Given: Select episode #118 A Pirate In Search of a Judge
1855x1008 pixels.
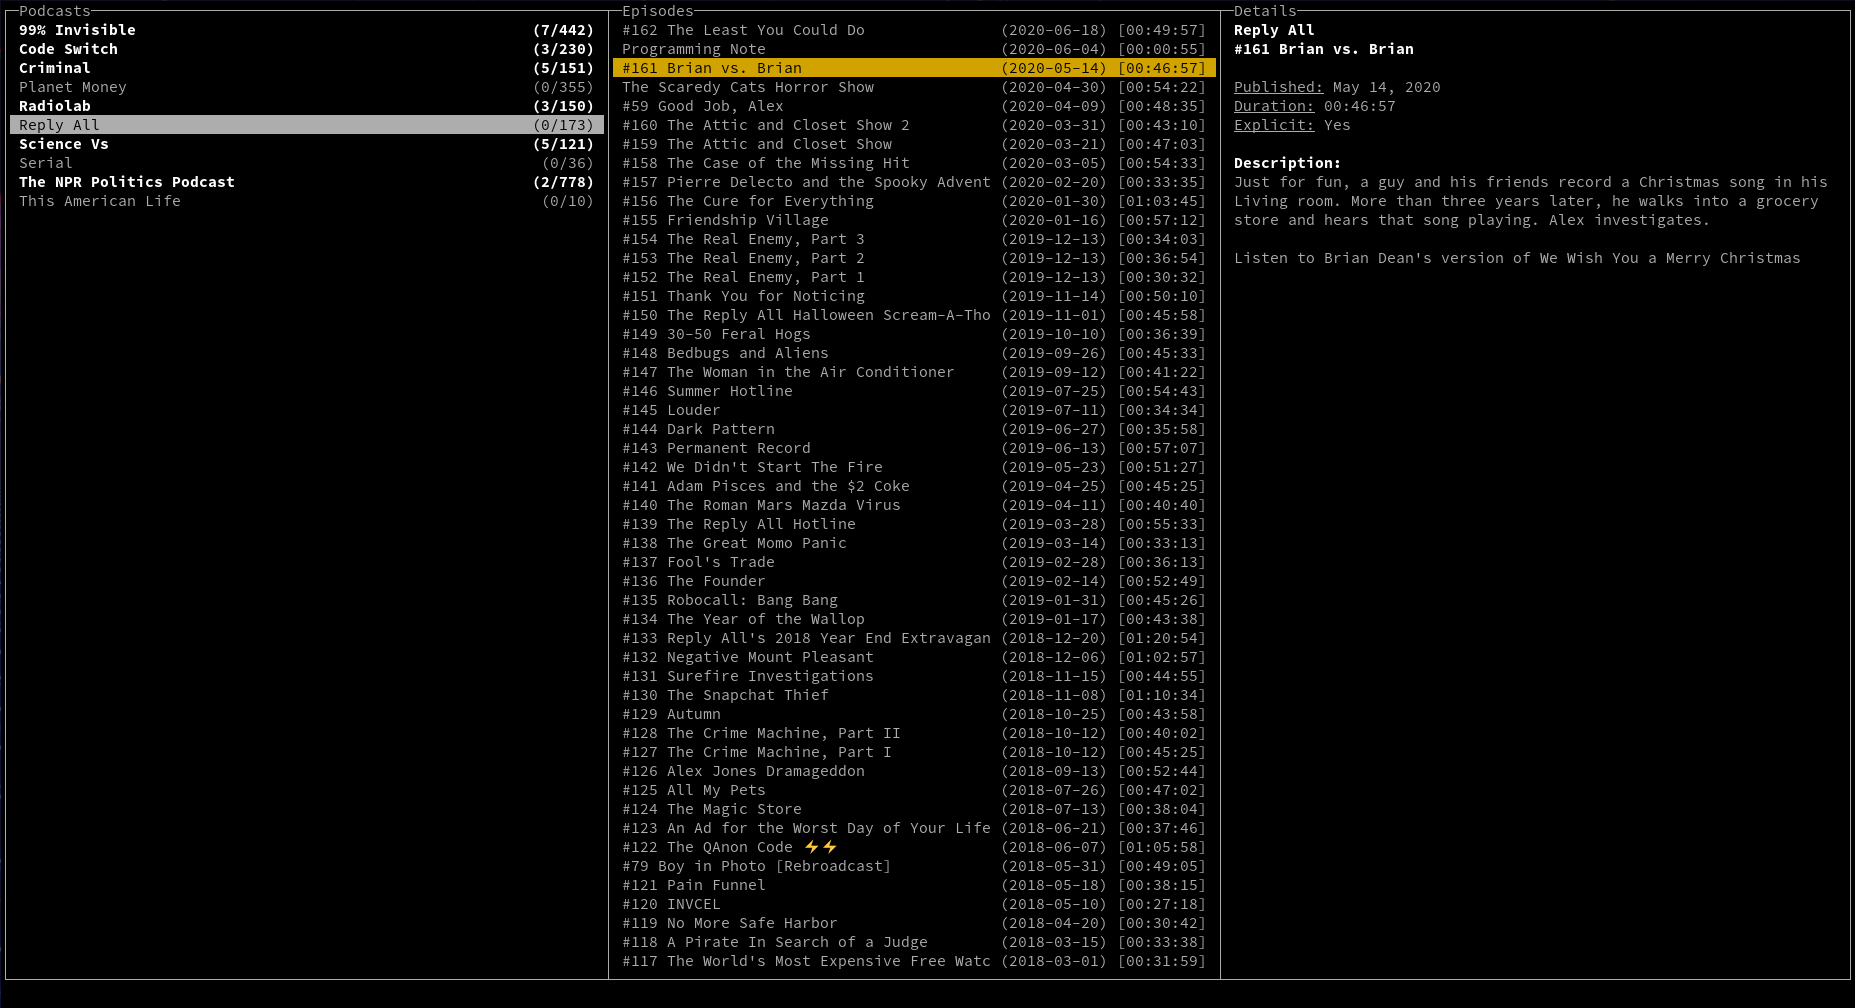Looking at the screenshot, I should click(x=914, y=942).
